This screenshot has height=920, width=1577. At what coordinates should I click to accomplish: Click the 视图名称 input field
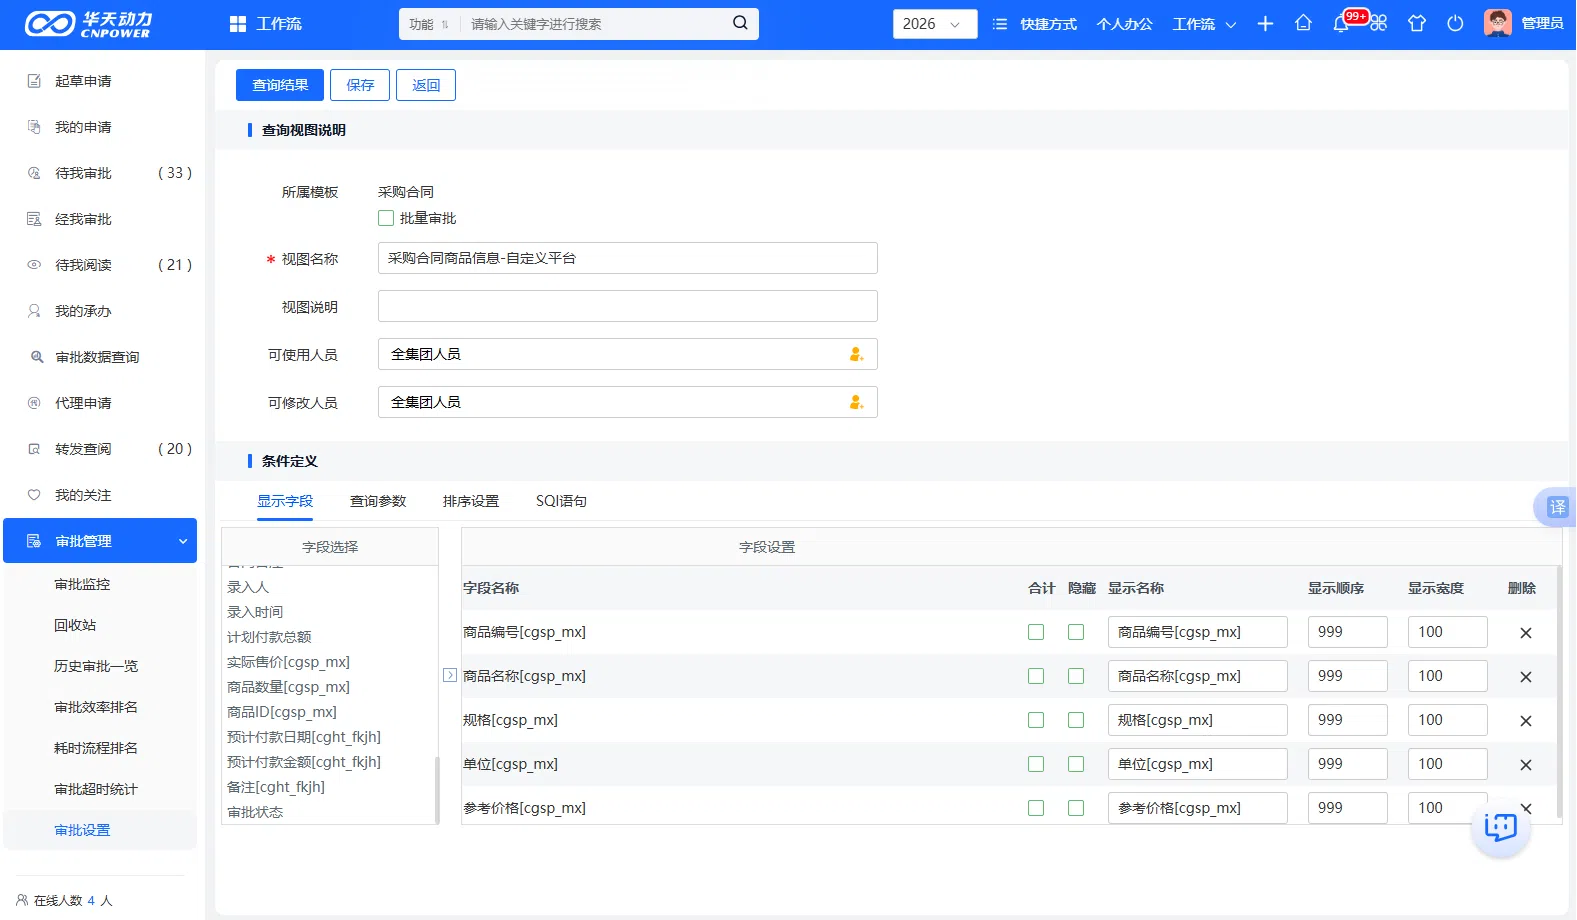(x=628, y=258)
